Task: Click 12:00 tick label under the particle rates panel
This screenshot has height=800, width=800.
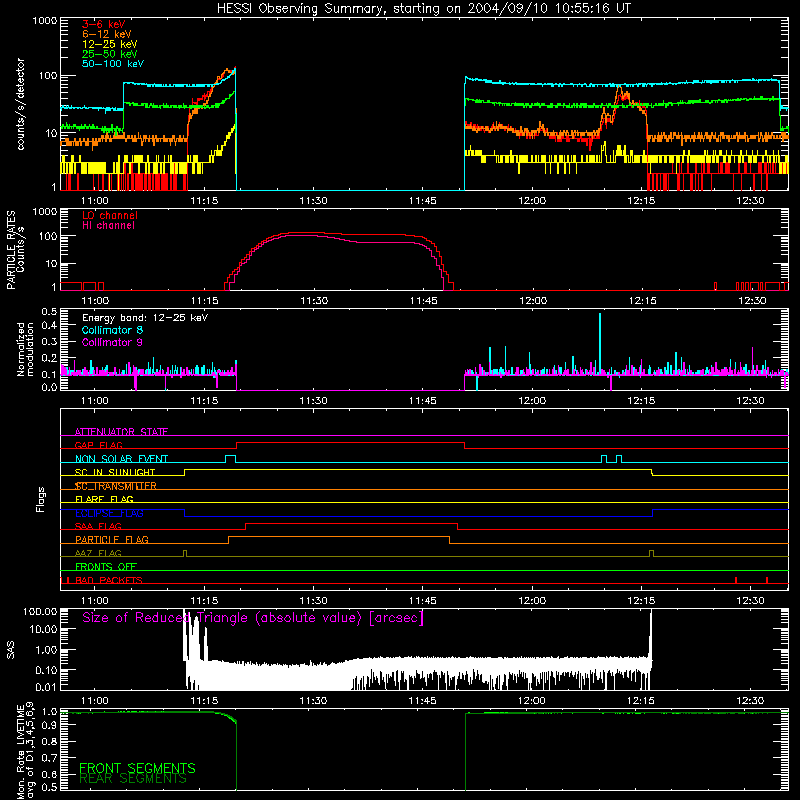Action: click(x=533, y=301)
